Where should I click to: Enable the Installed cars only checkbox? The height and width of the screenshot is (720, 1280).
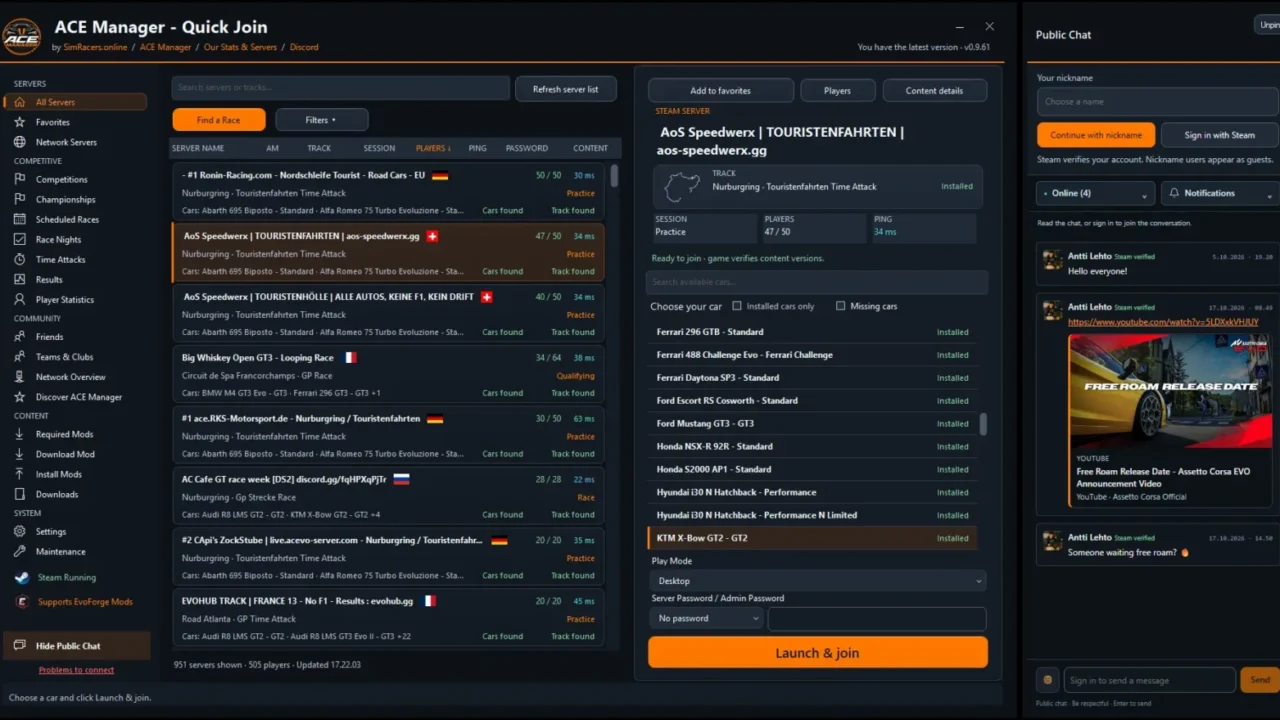[x=737, y=306]
